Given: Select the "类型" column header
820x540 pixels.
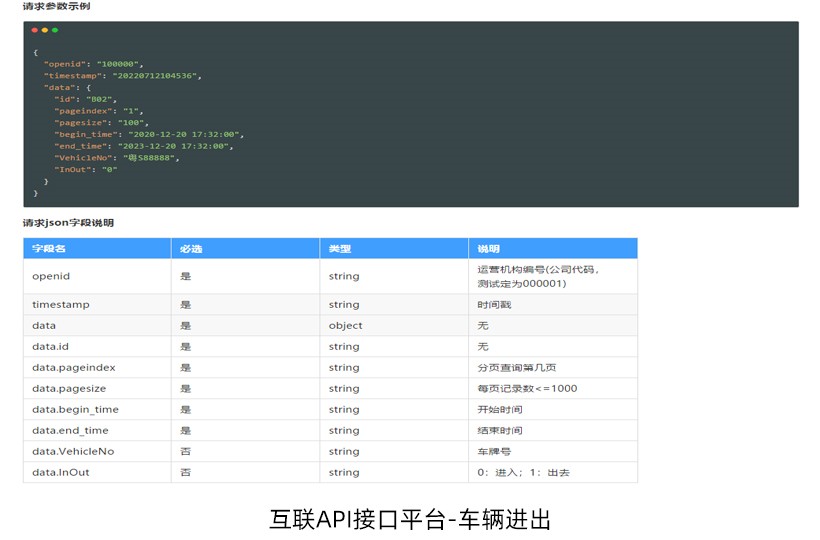Looking at the screenshot, I should point(339,248).
